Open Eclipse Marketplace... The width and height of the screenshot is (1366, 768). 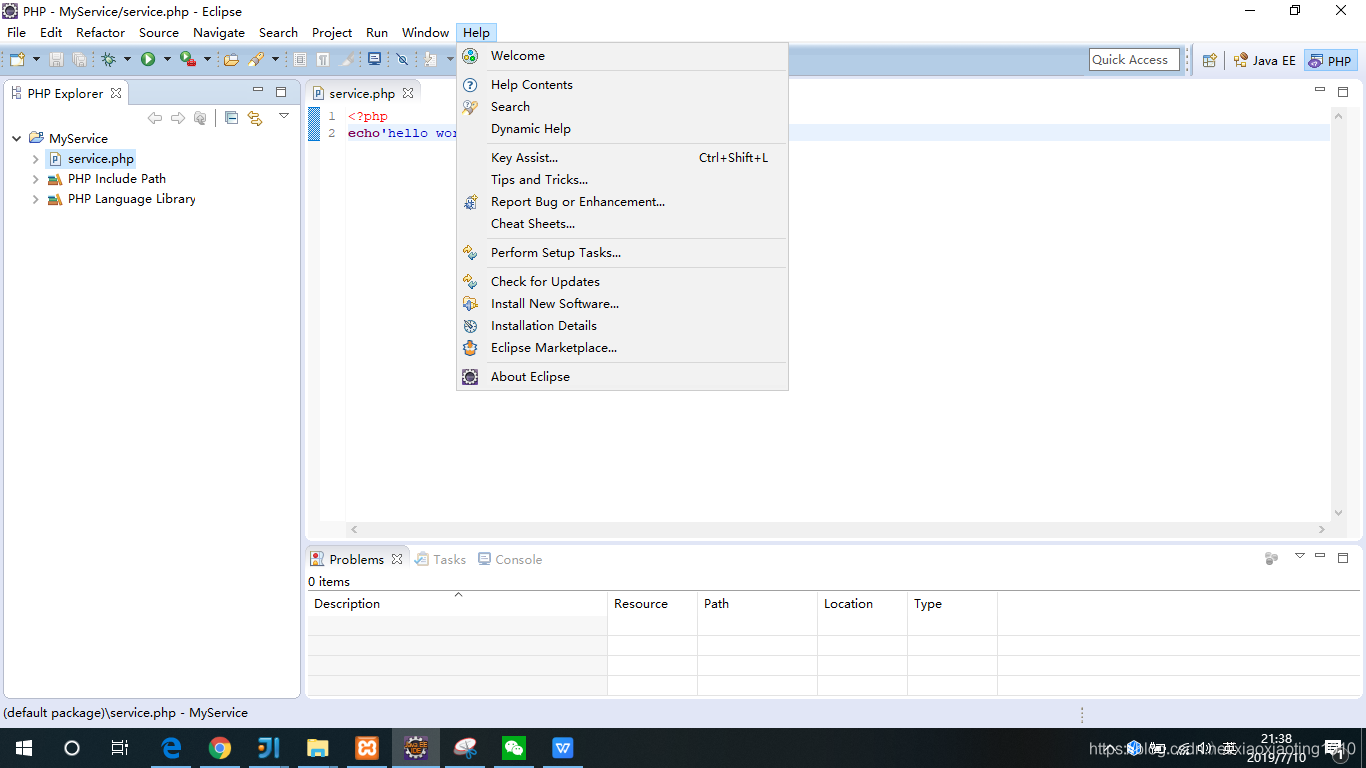tap(622, 348)
